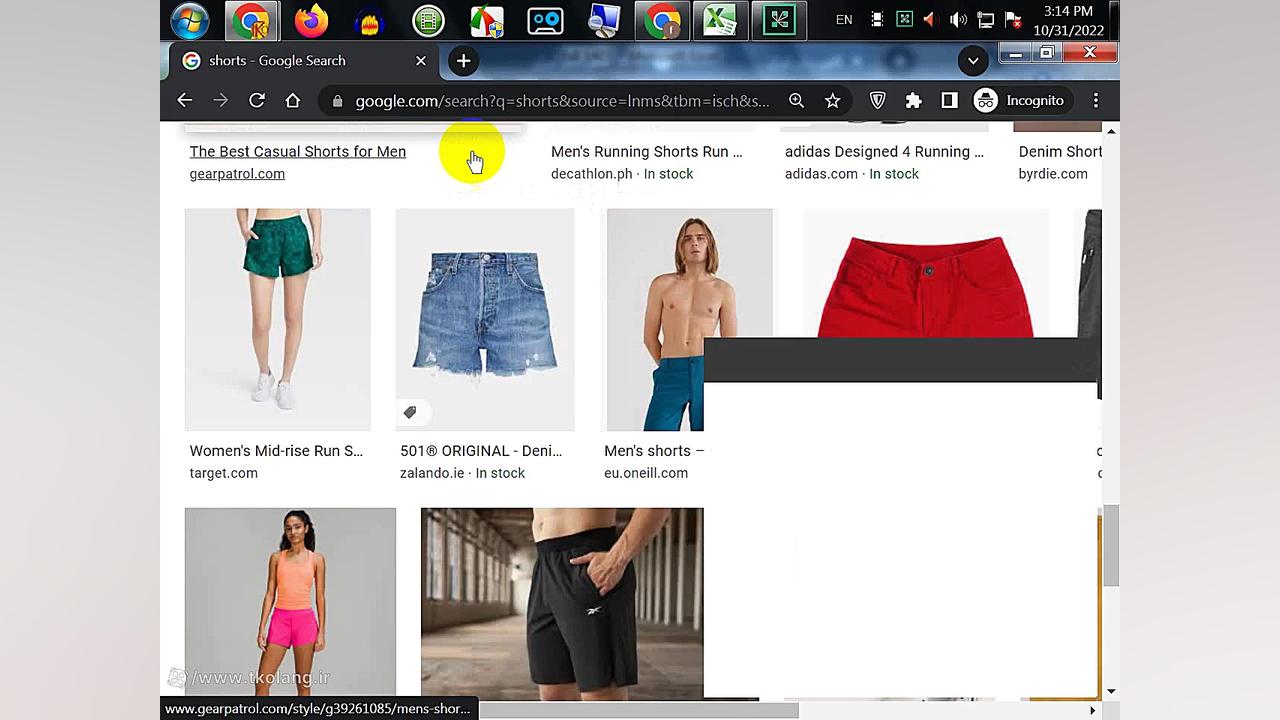
Task: Click the scrollbar up arrow
Action: (x=1111, y=130)
